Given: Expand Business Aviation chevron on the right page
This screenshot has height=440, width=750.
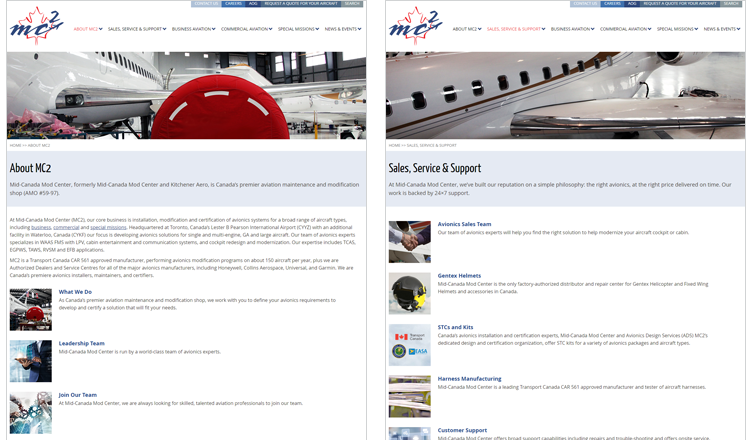Looking at the screenshot, I should pyautogui.click(x=592, y=29).
